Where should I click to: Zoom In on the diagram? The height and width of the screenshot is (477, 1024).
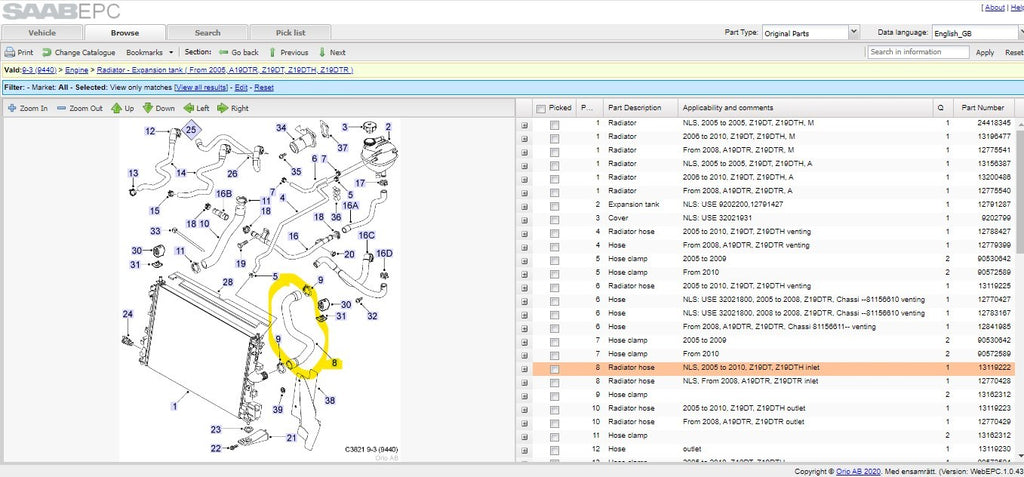(x=27, y=108)
